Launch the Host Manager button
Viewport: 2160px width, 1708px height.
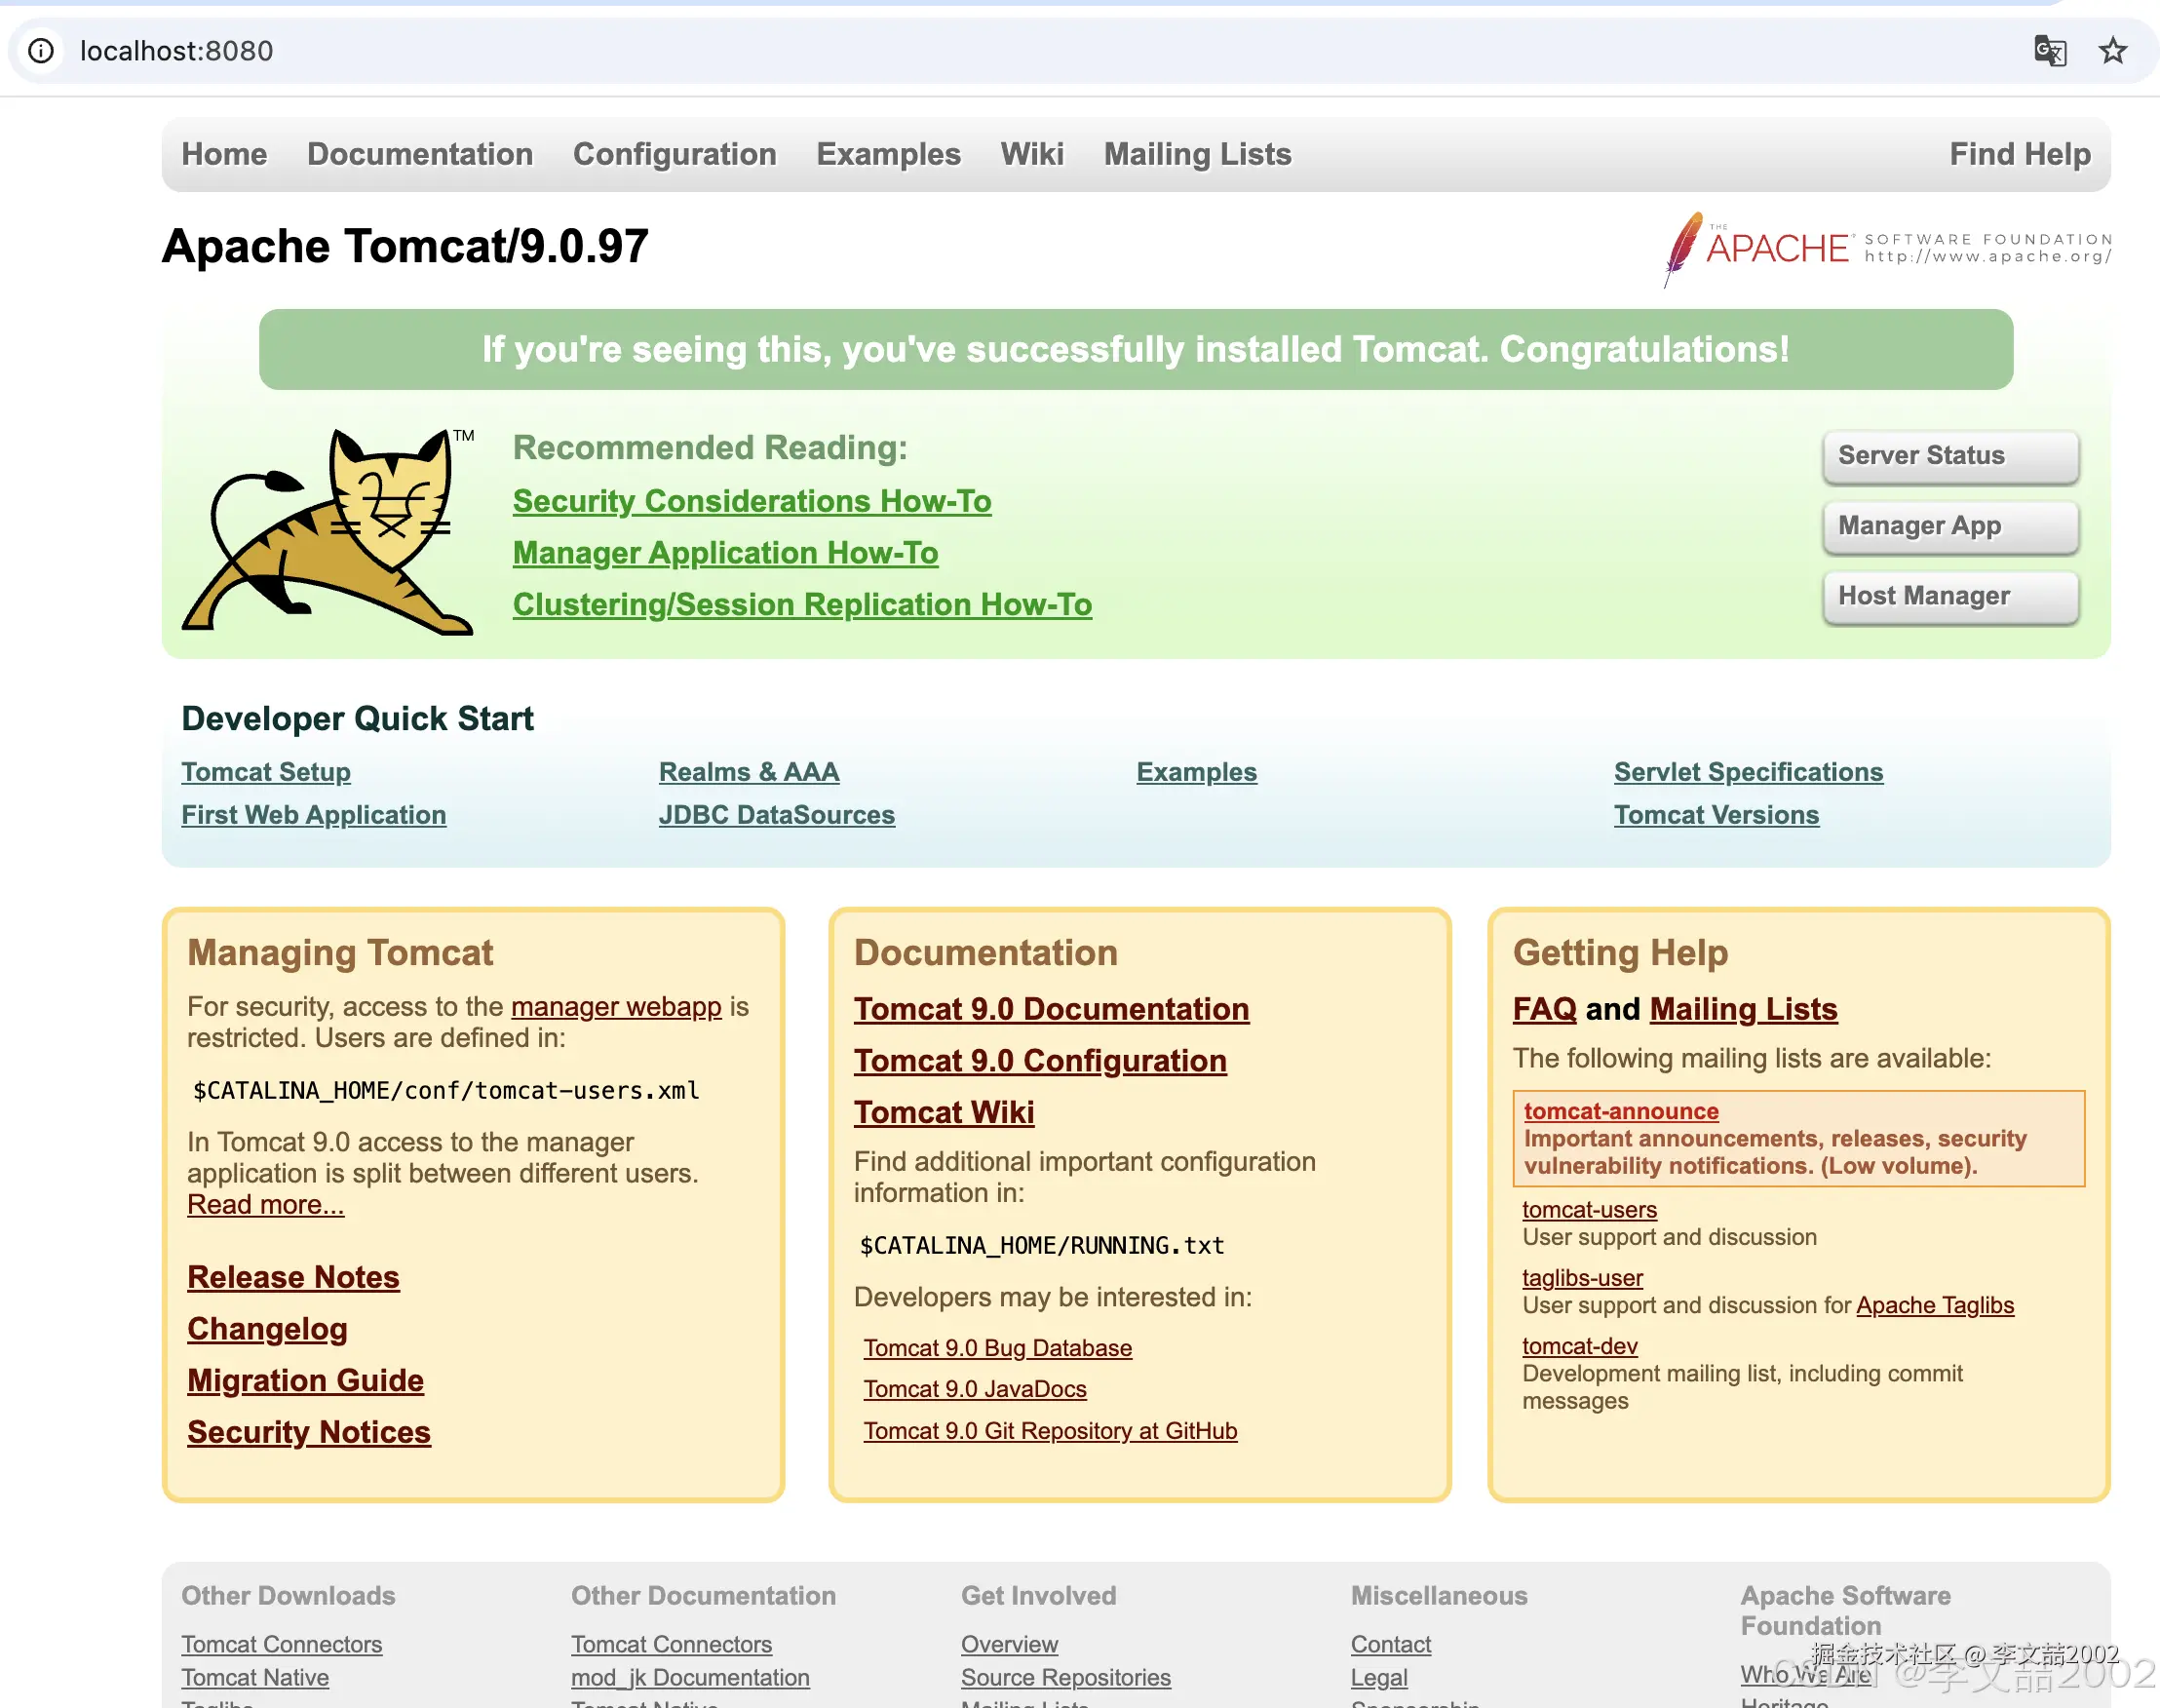pyautogui.click(x=1949, y=596)
